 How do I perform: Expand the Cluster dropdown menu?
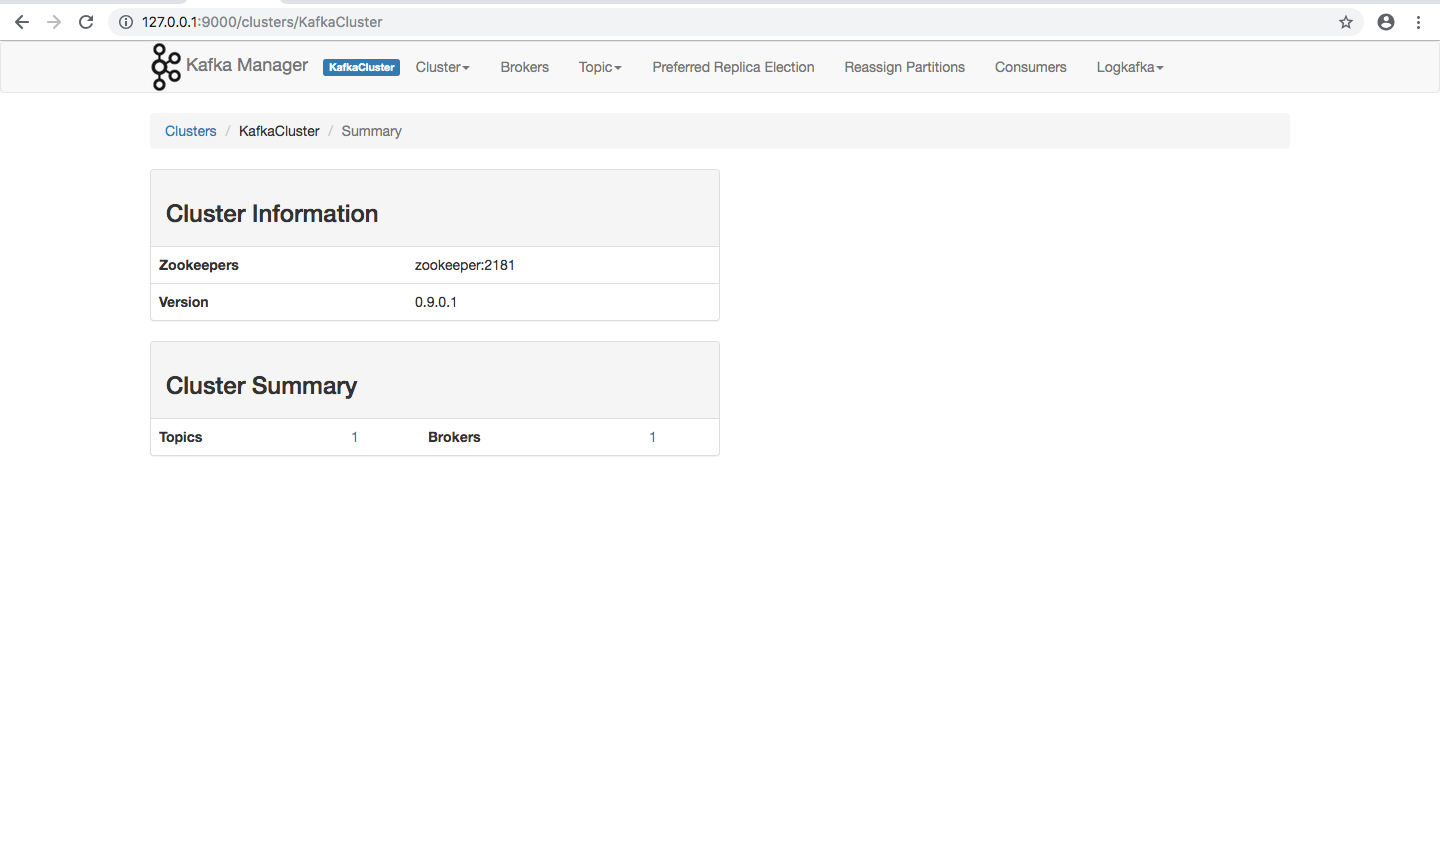pos(442,67)
